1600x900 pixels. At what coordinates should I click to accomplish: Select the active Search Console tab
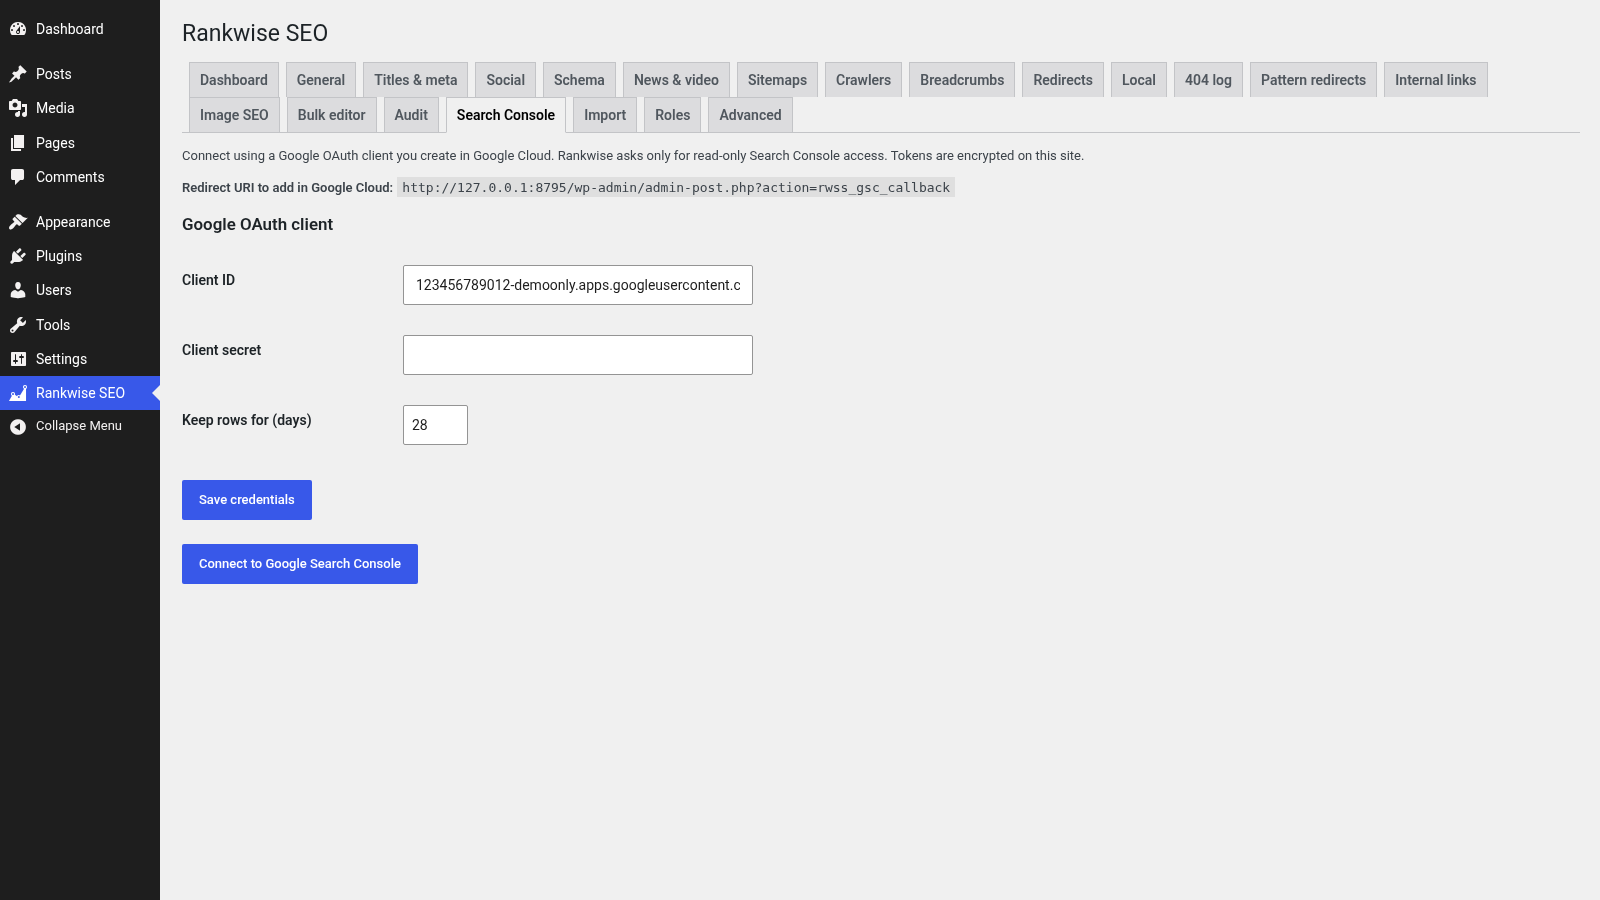pyautogui.click(x=506, y=115)
